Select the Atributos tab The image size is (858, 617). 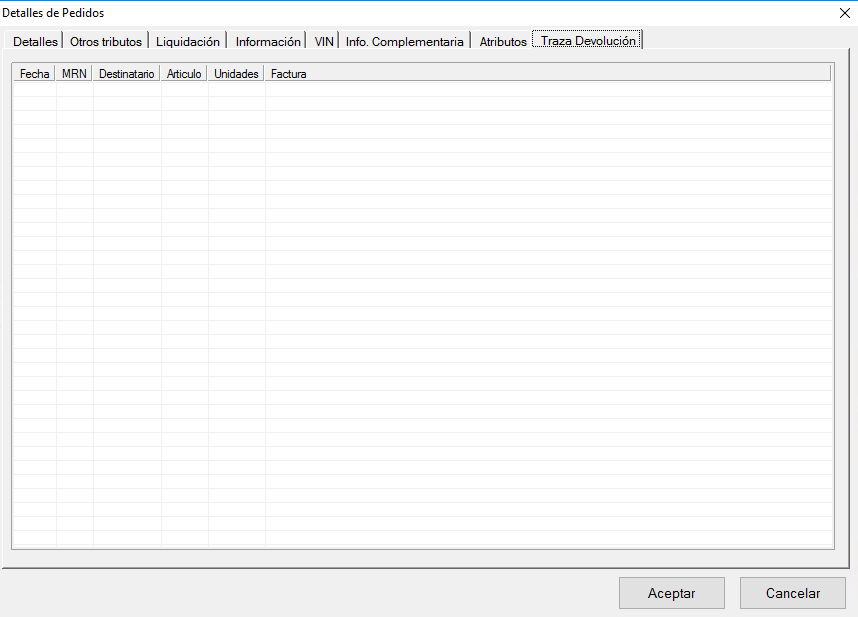(503, 42)
